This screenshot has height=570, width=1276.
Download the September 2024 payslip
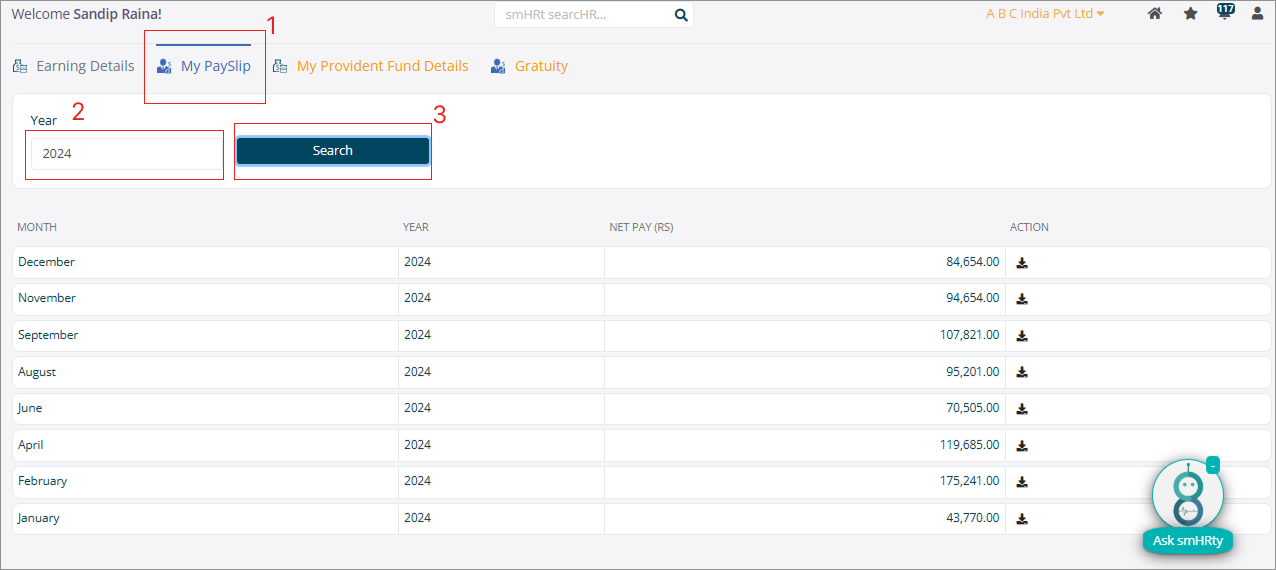[x=1022, y=336]
